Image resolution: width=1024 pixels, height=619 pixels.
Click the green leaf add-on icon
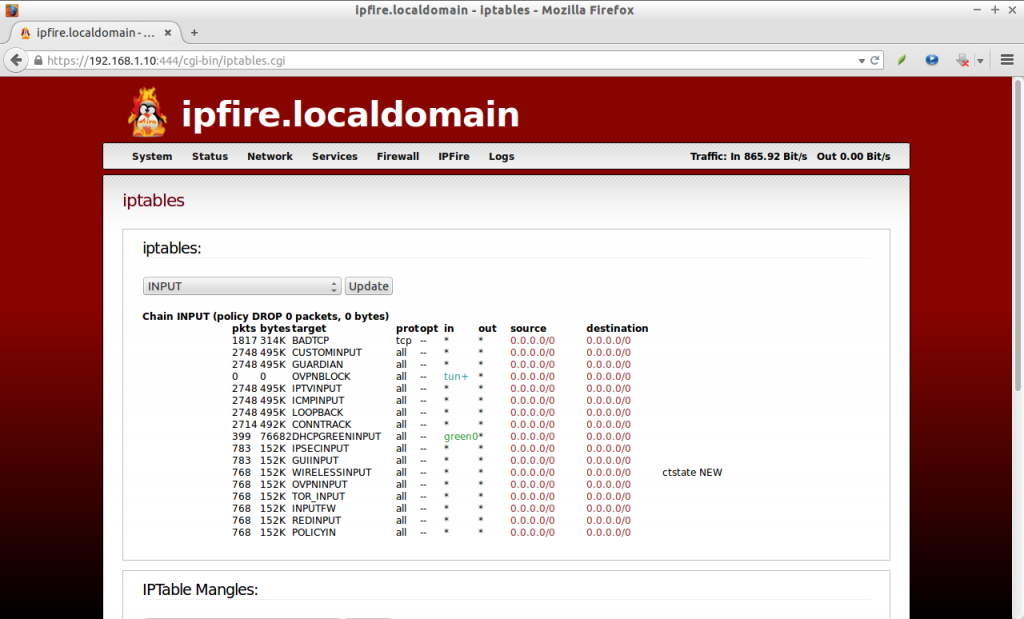pyautogui.click(x=901, y=60)
